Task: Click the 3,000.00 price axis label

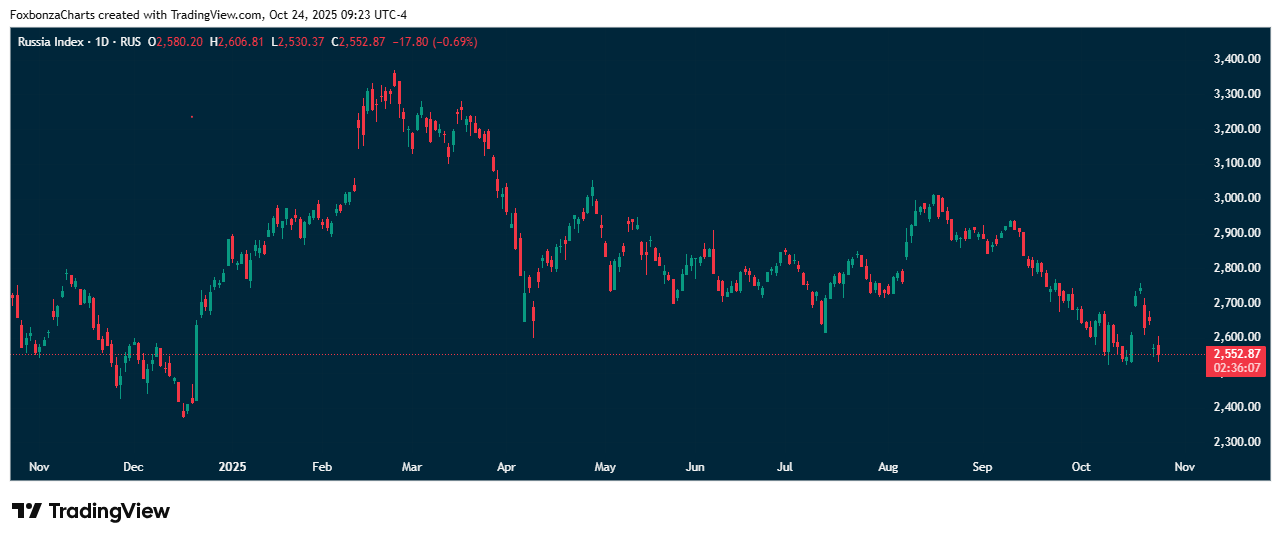Action: point(1234,198)
